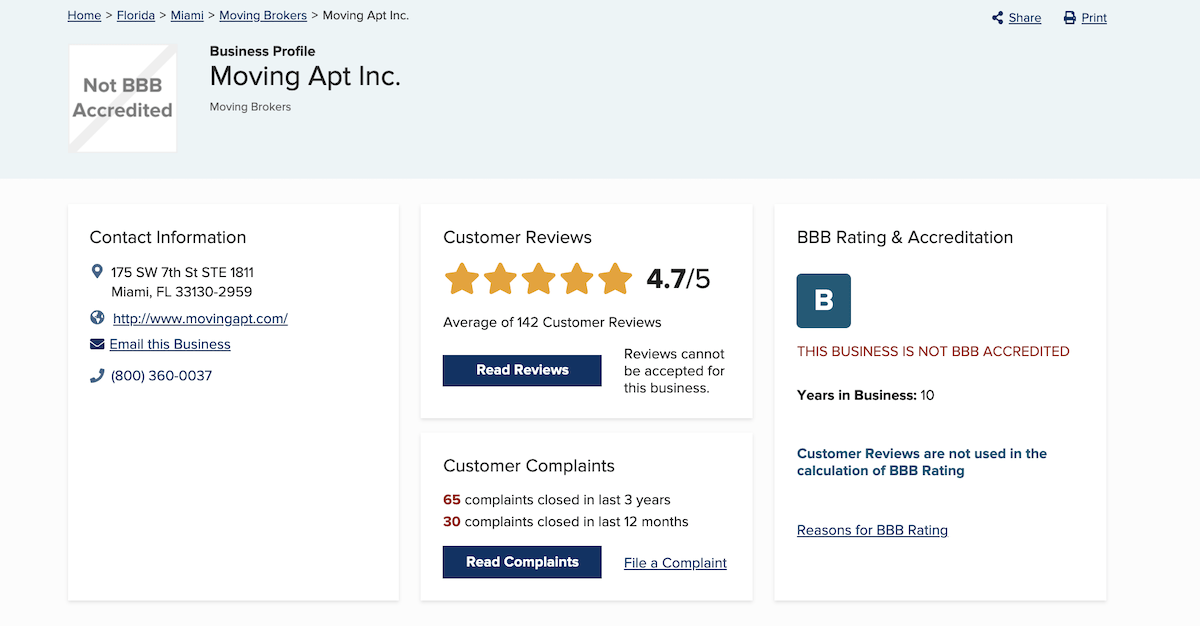
Task: Click the Moving Apt Inc. profile heading
Action: (305, 76)
